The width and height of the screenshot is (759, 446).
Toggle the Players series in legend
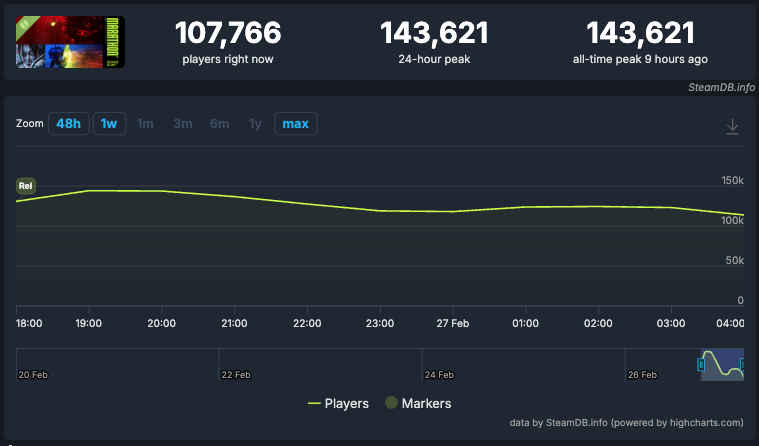(338, 403)
